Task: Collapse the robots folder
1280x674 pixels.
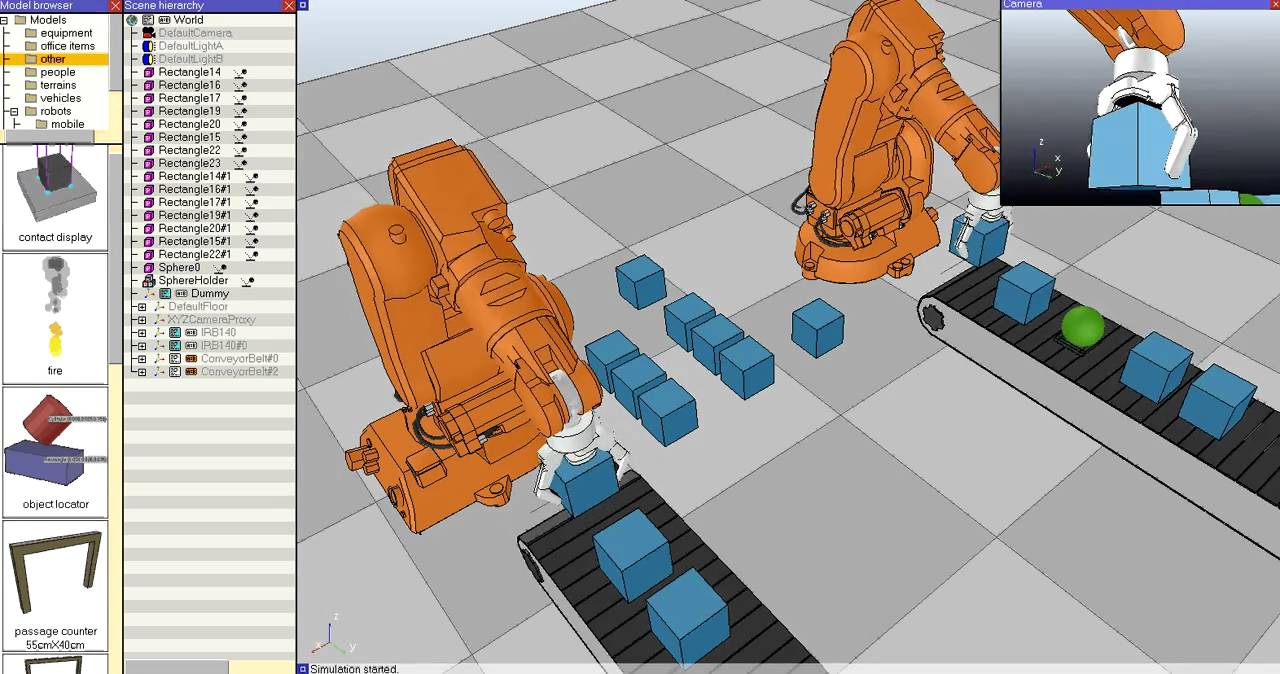Action: [14, 111]
